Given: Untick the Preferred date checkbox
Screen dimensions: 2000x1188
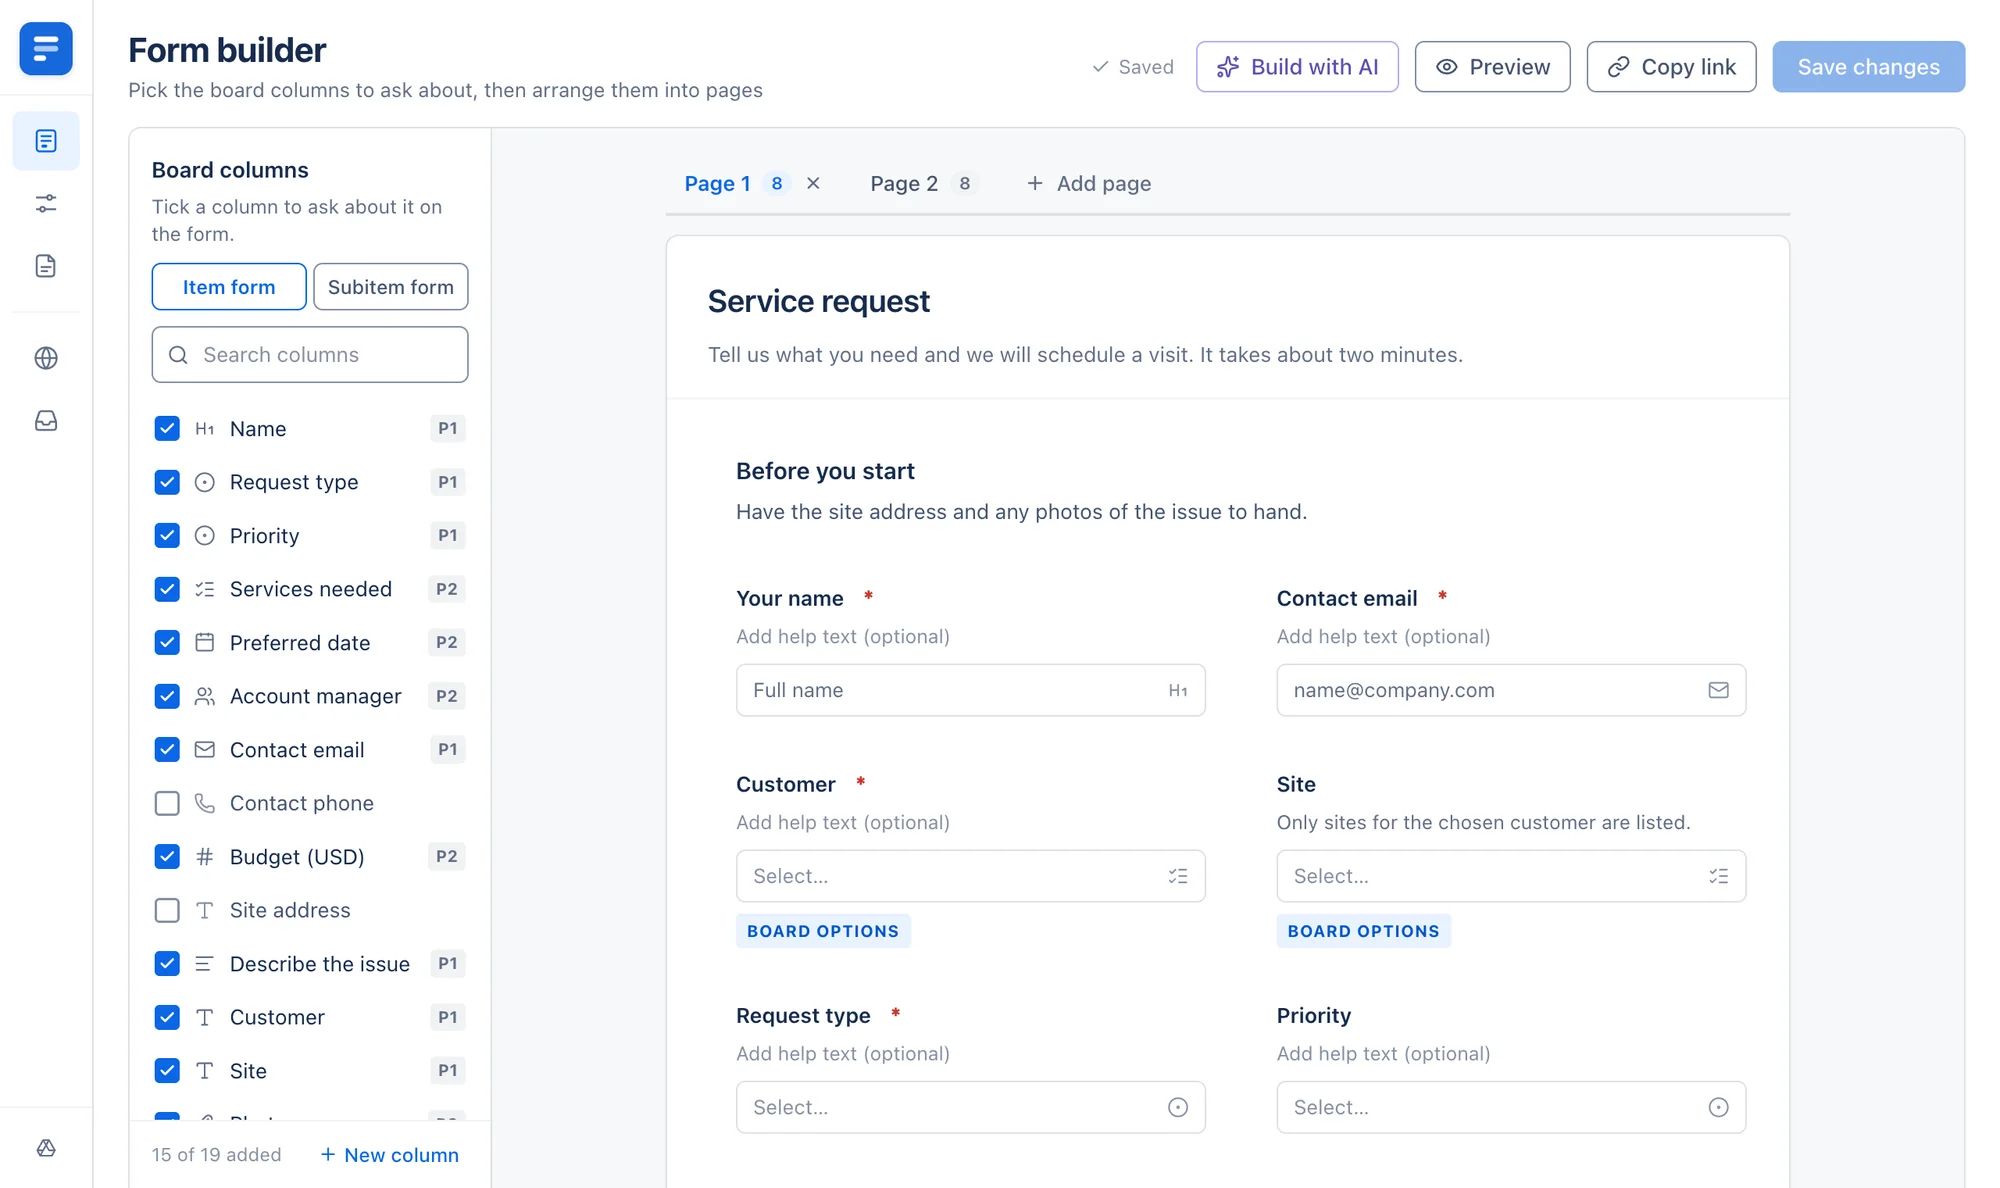Looking at the screenshot, I should coord(167,642).
